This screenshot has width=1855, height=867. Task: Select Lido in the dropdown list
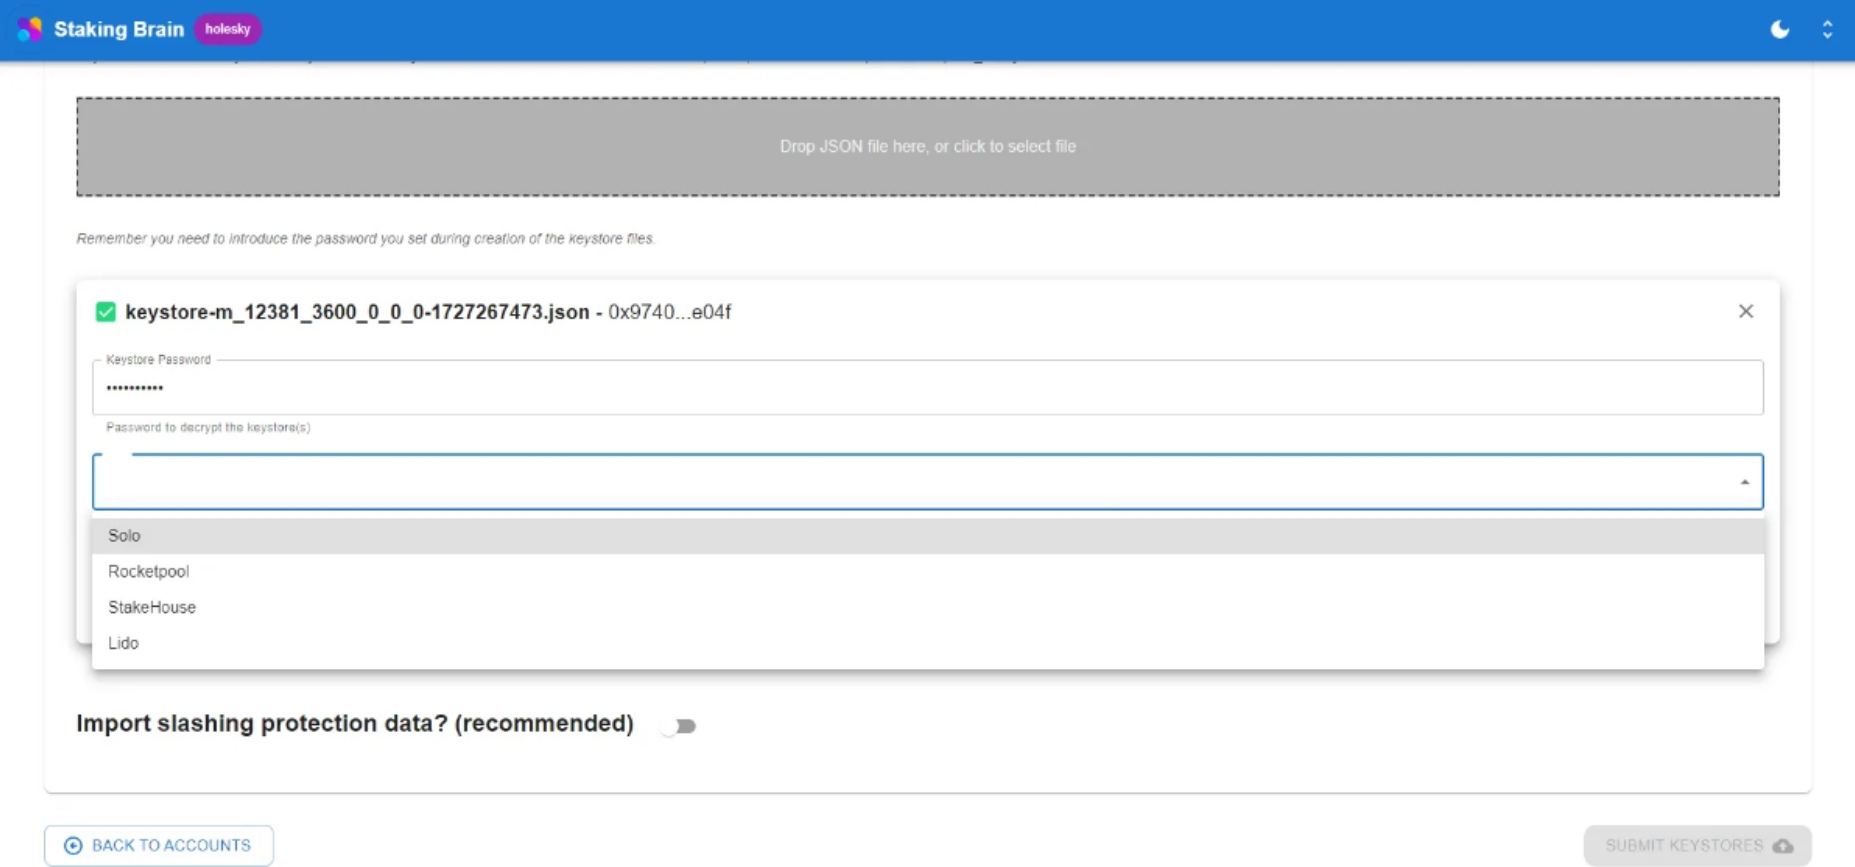click(124, 643)
